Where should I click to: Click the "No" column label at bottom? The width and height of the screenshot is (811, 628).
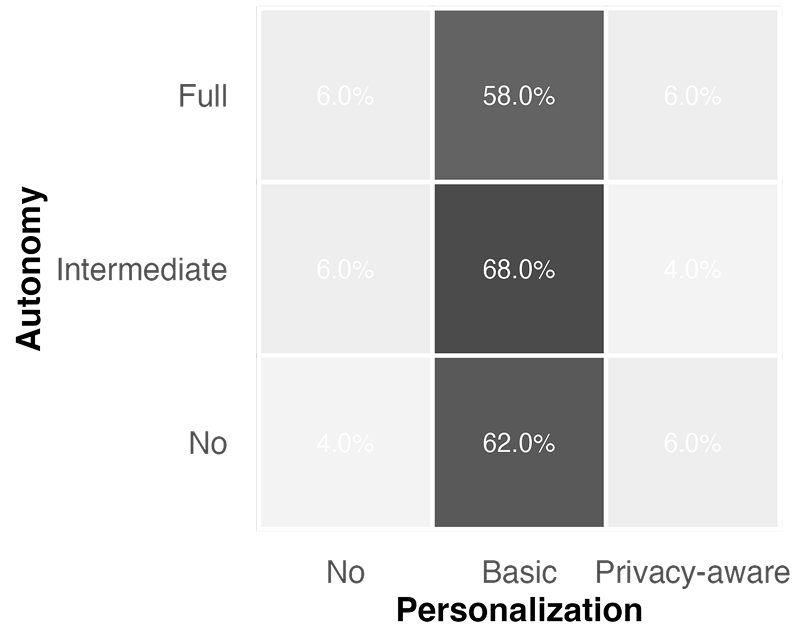pos(345,572)
